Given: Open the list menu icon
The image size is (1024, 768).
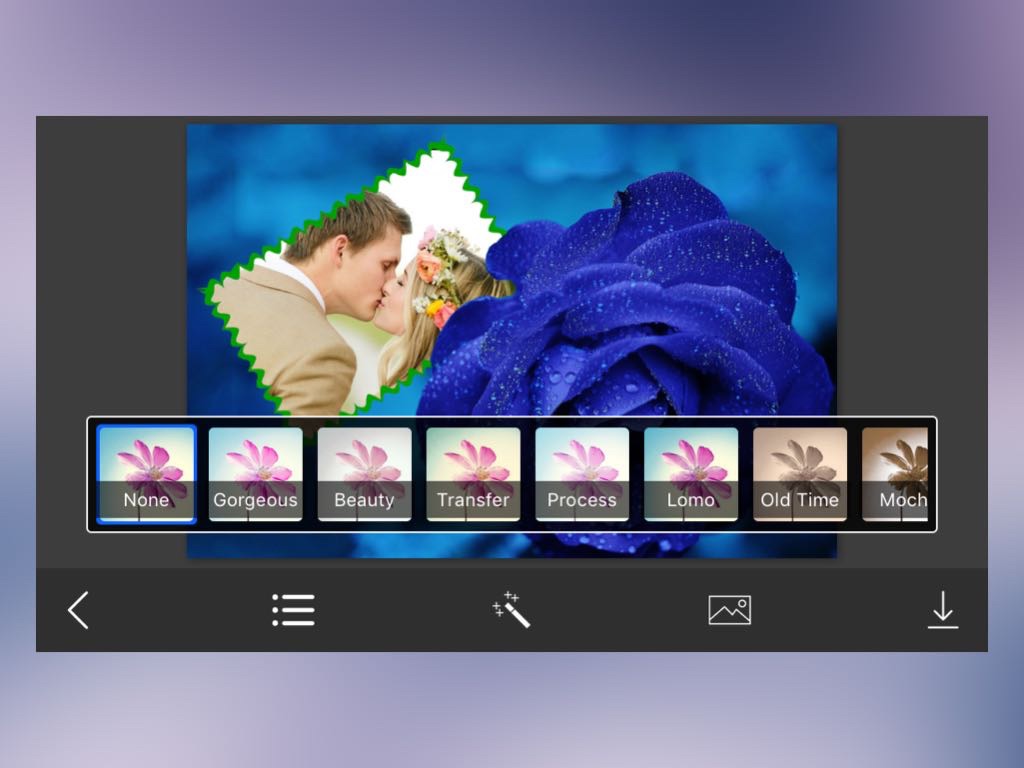Looking at the screenshot, I should tap(293, 610).
